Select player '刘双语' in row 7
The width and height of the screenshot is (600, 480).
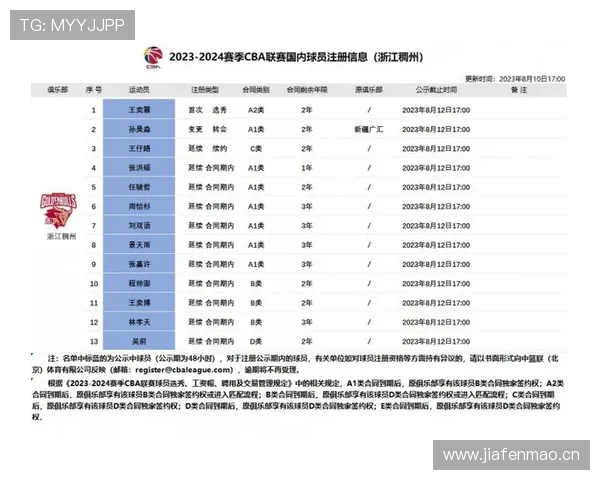pos(139,225)
